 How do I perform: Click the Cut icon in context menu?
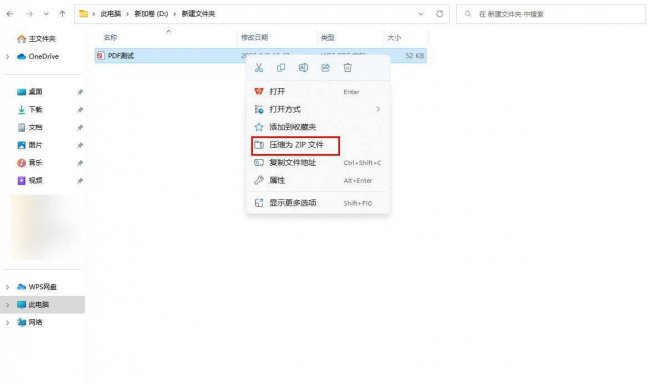tap(259, 68)
